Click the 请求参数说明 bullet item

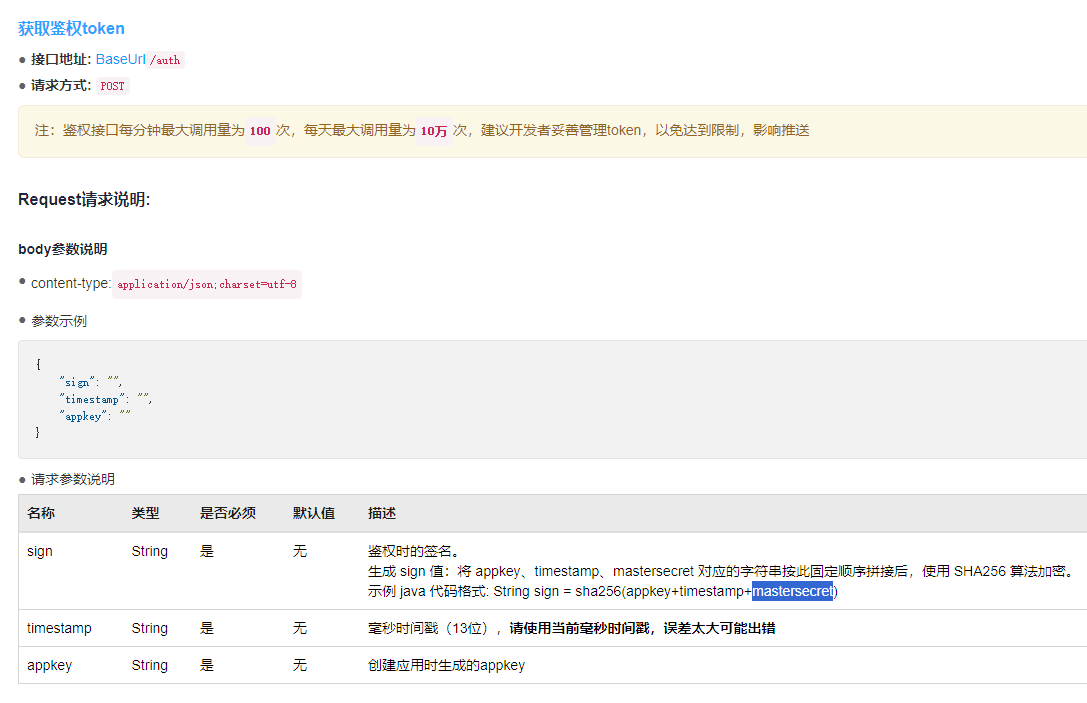pyautogui.click(x=75, y=479)
